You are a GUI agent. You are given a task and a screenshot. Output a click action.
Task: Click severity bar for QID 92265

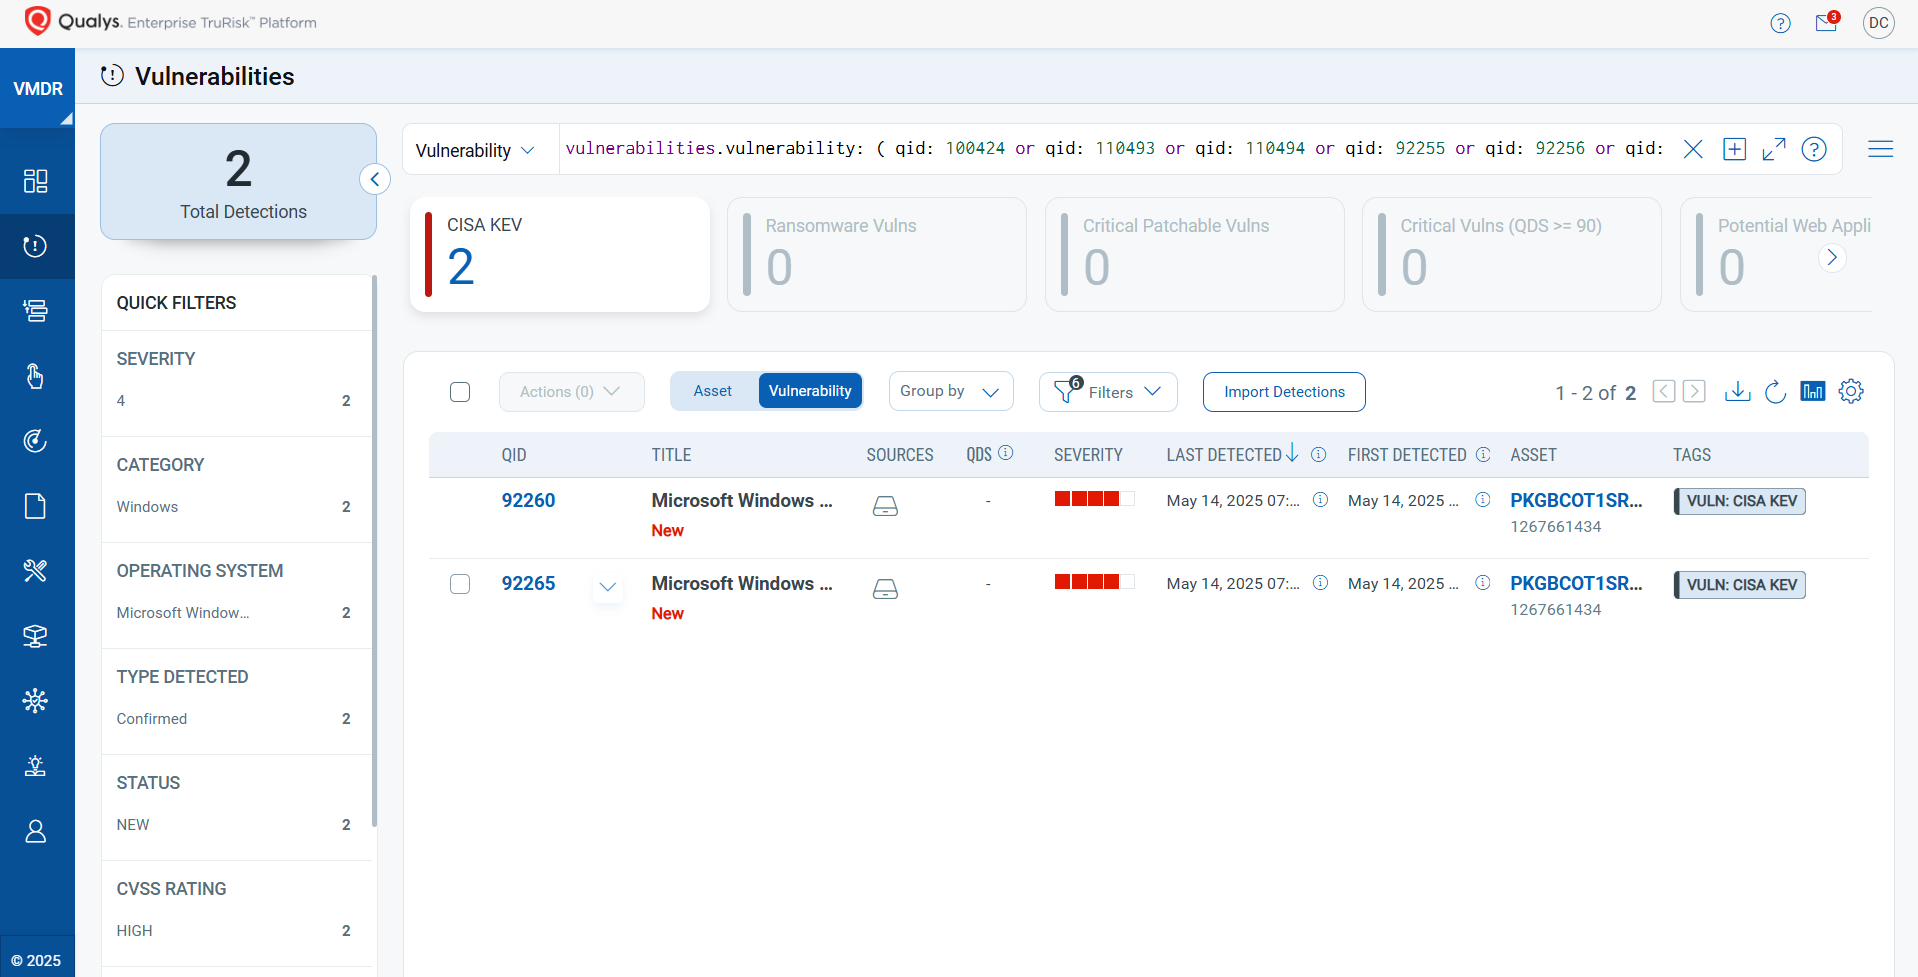point(1094,581)
